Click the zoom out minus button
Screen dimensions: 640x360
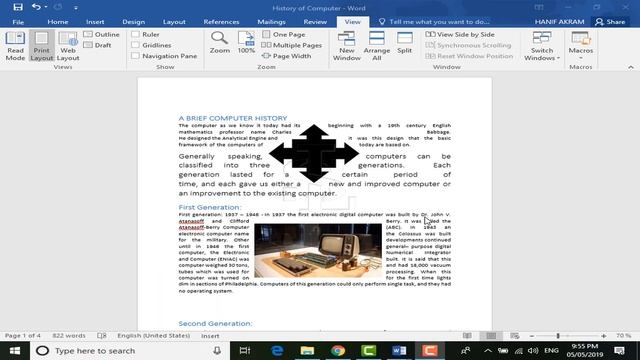[531, 336]
